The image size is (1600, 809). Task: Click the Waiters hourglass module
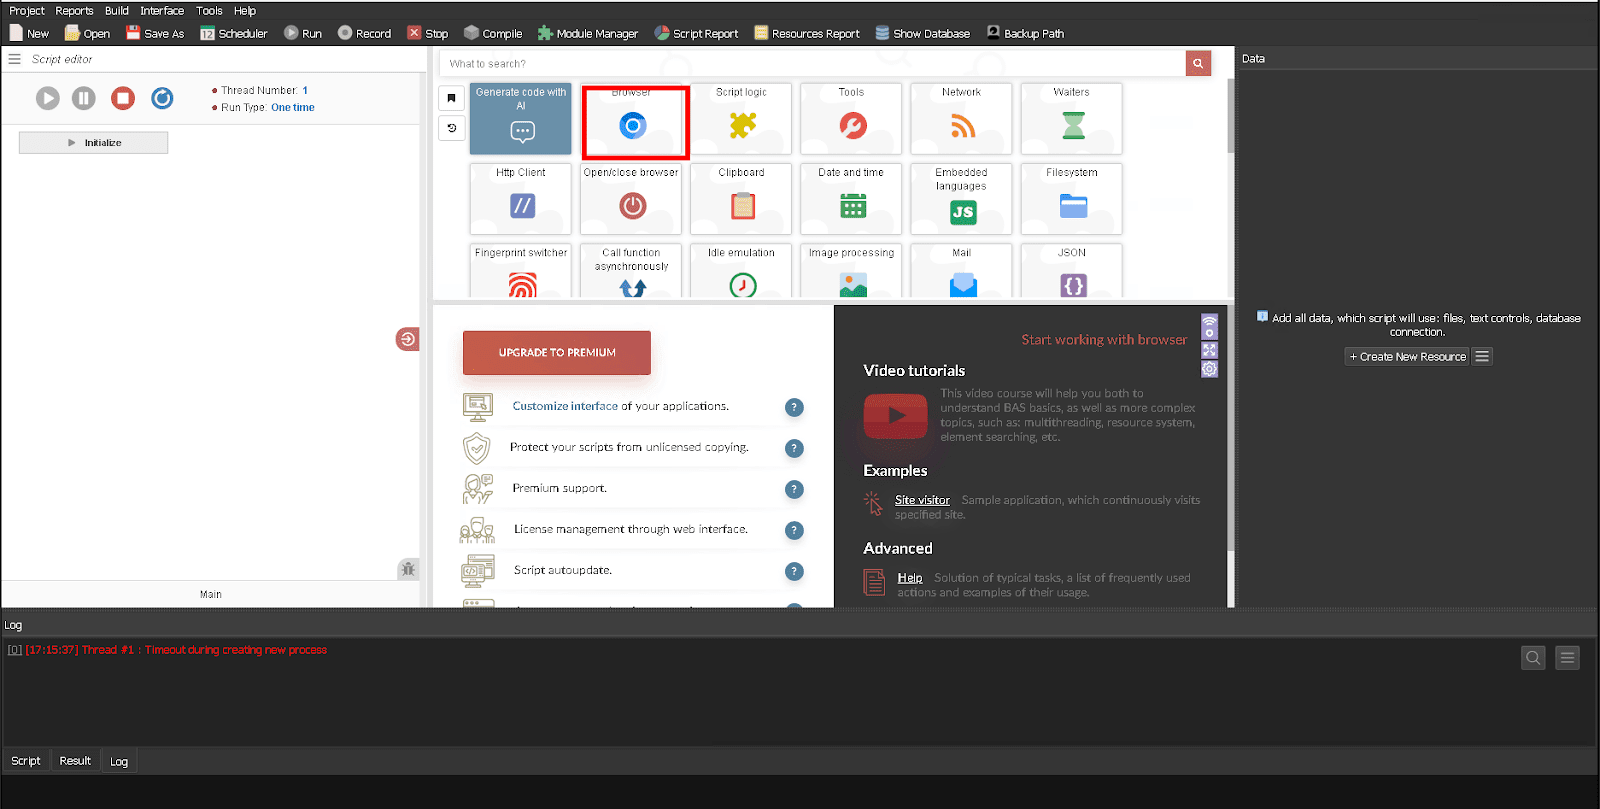[1072, 120]
